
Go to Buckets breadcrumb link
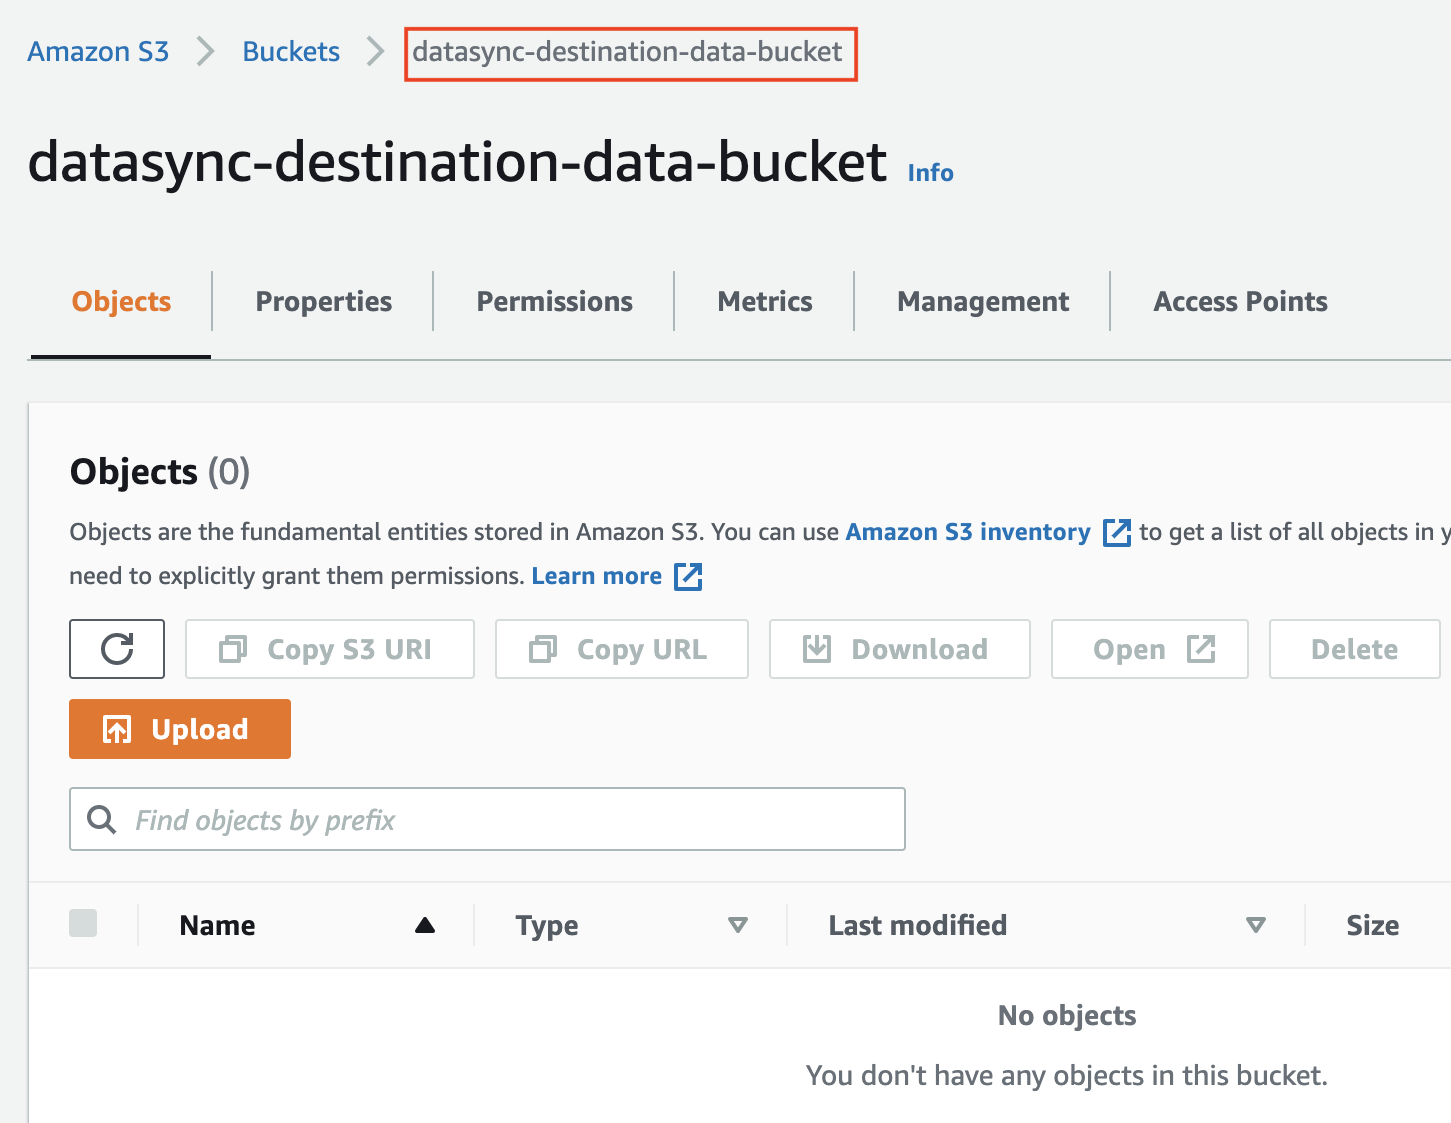(x=291, y=51)
